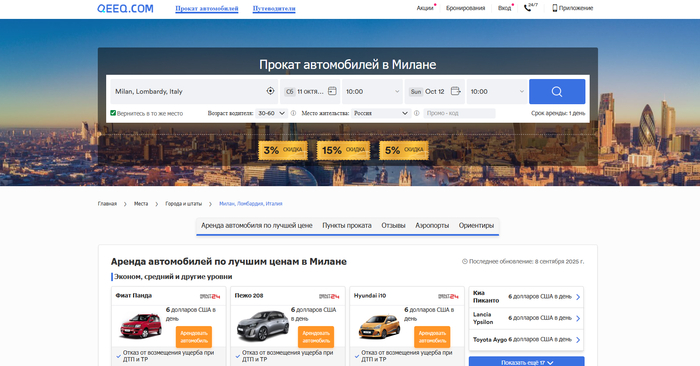The width and height of the screenshot is (700, 366).
Task: Open the pickup date calendar icon
Action: 332,91
